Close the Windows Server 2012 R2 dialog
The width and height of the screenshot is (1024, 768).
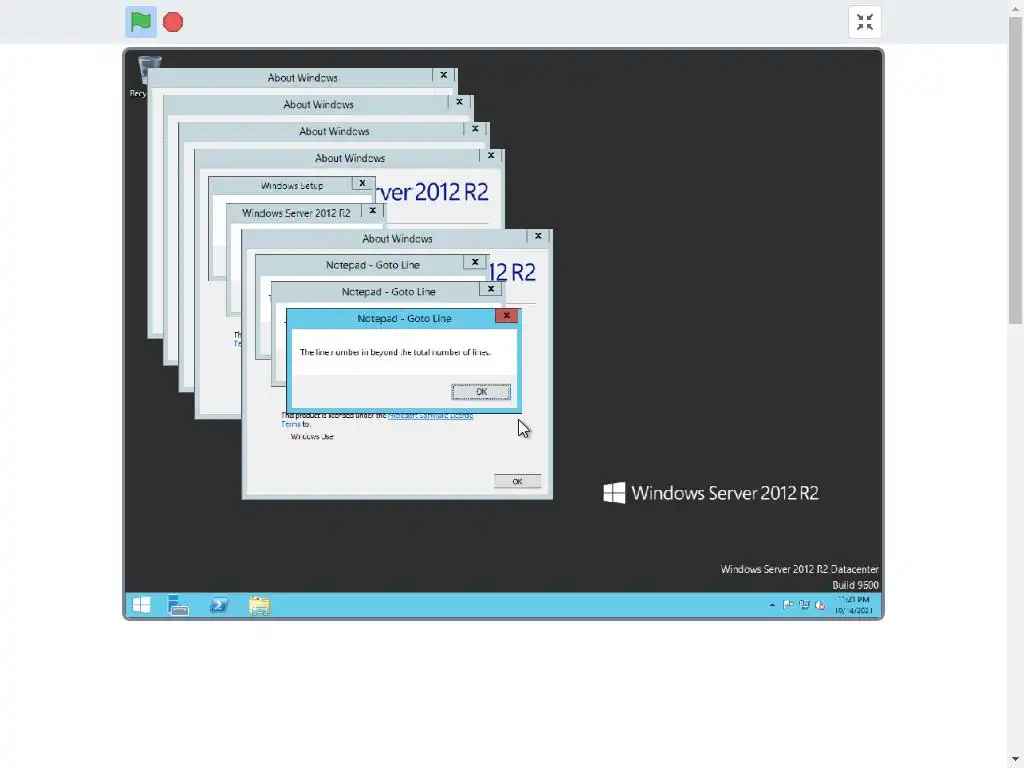[372, 211]
